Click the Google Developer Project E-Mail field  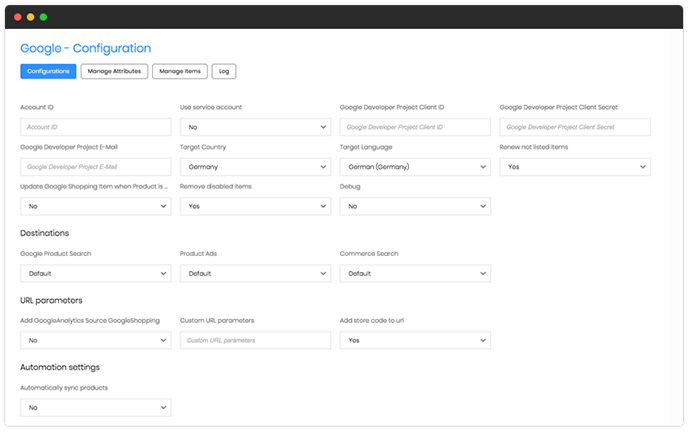[95, 167]
